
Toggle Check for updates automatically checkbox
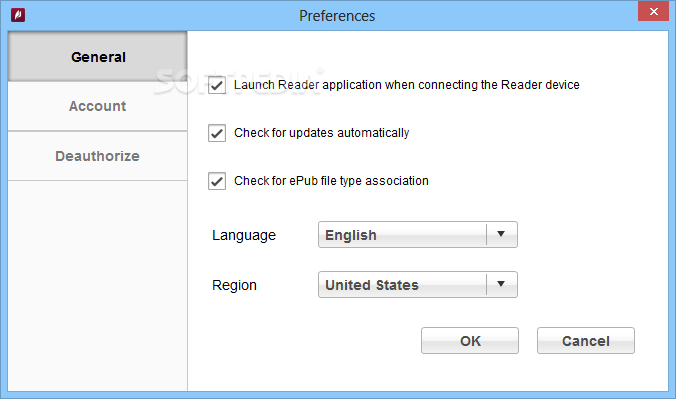[217, 133]
